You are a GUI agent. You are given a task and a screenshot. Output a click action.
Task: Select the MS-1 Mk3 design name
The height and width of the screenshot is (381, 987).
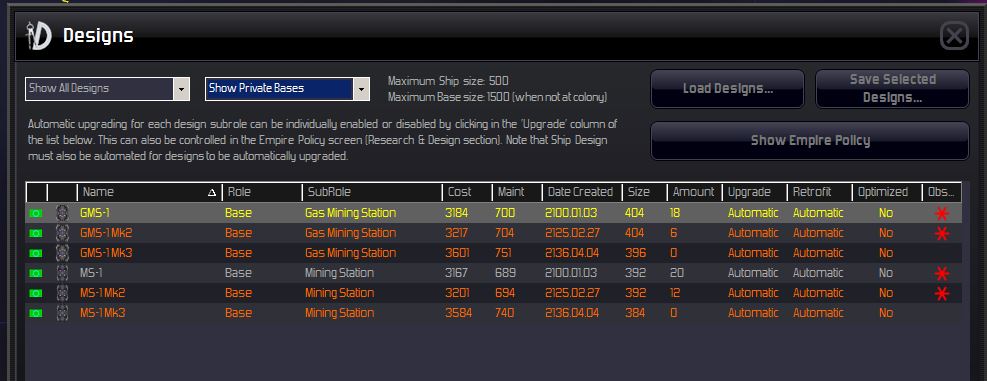pos(103,313)
